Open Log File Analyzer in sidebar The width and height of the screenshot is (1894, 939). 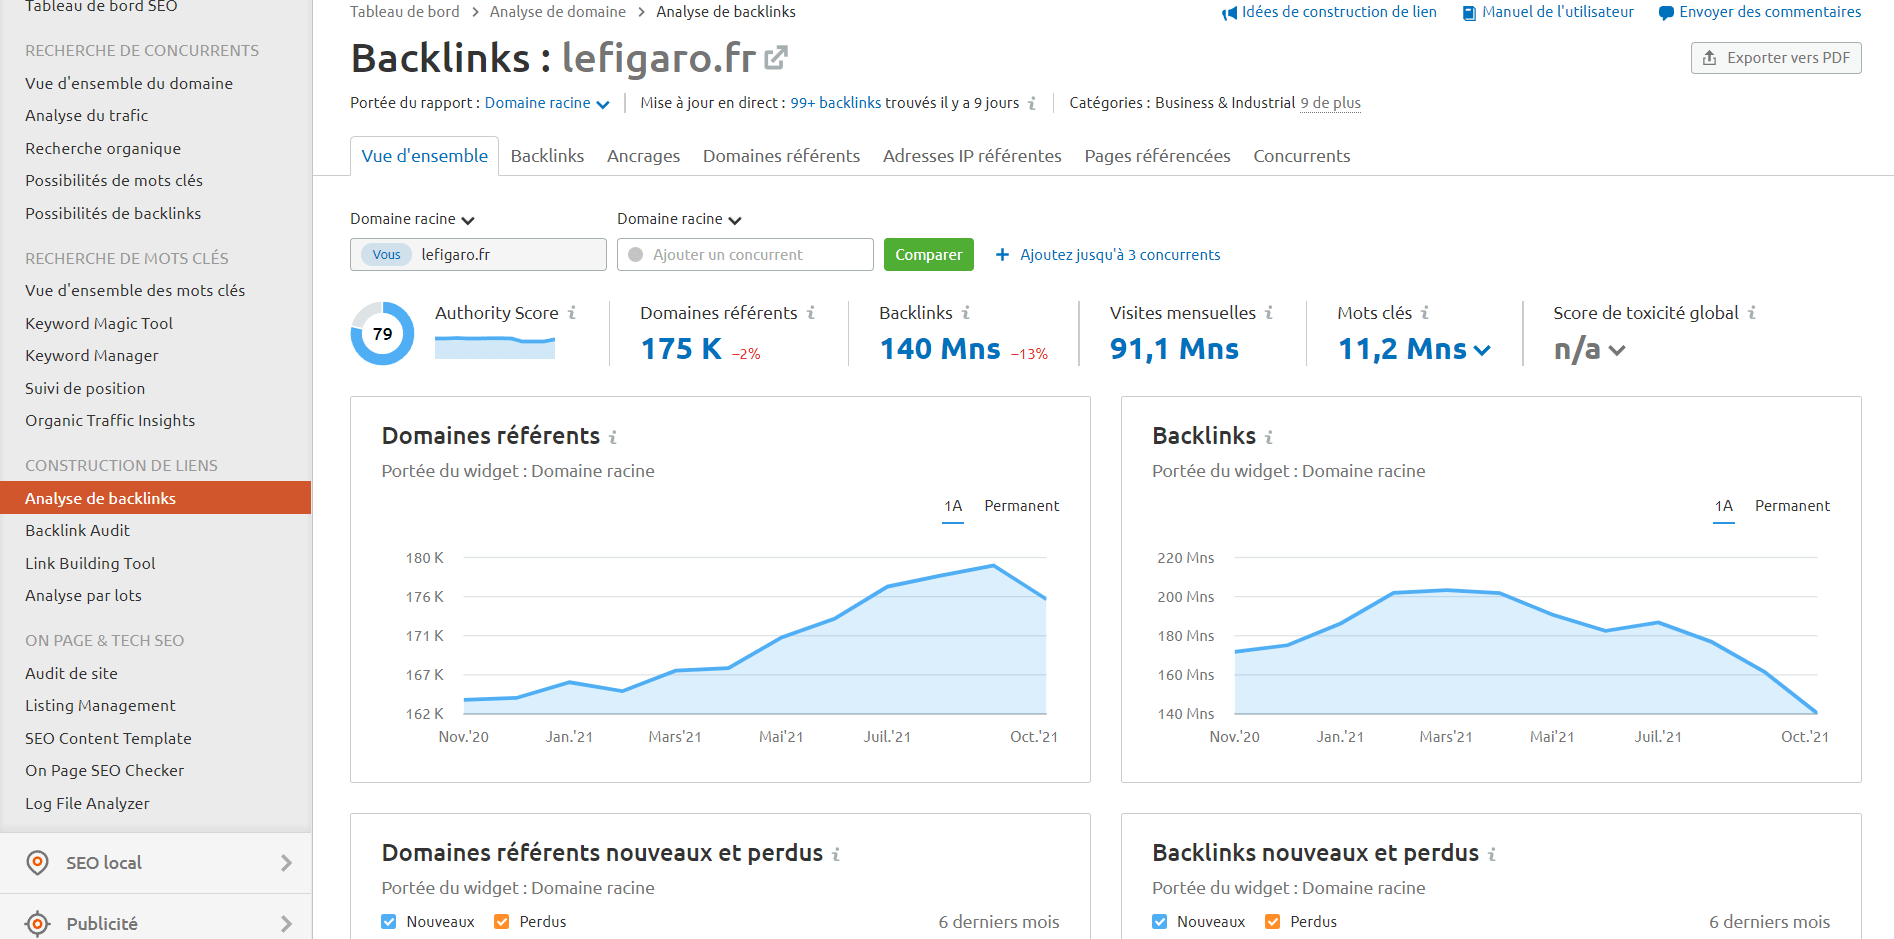tap(87, 804)
